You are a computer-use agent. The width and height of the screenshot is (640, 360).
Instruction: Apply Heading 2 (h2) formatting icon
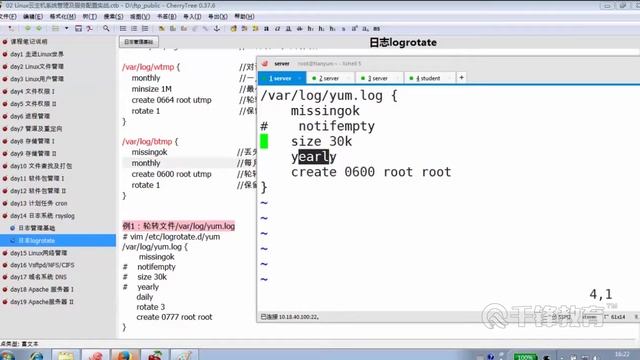(x=322, y=29)
